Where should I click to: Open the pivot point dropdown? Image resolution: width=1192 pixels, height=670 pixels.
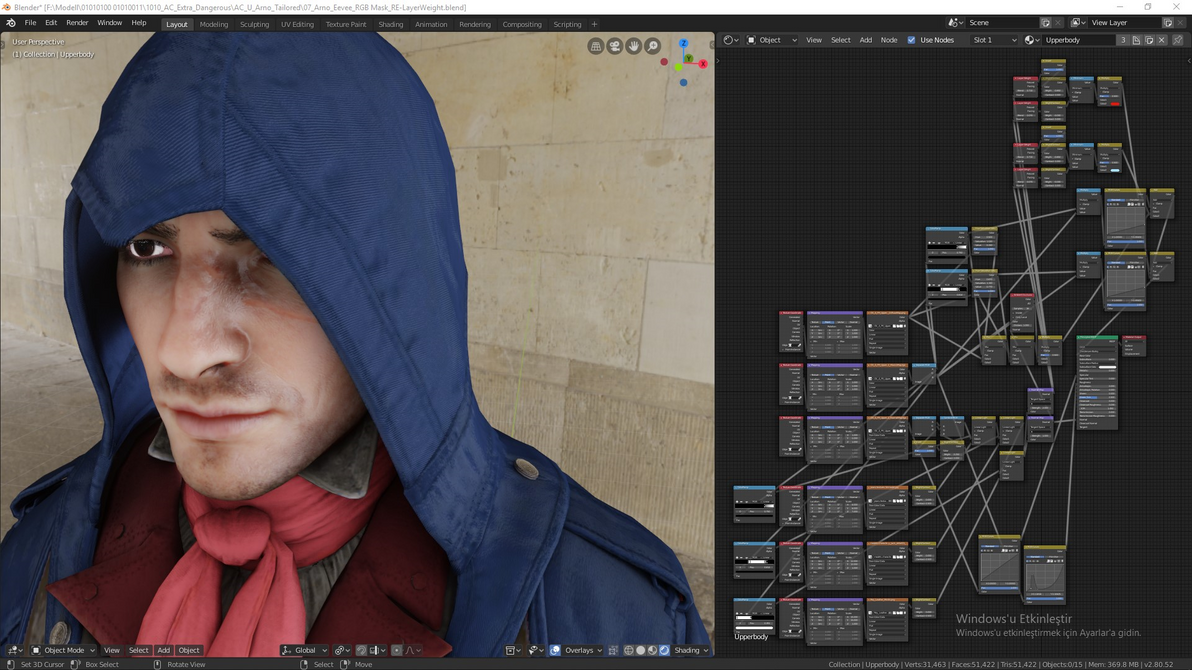[342, 650]
